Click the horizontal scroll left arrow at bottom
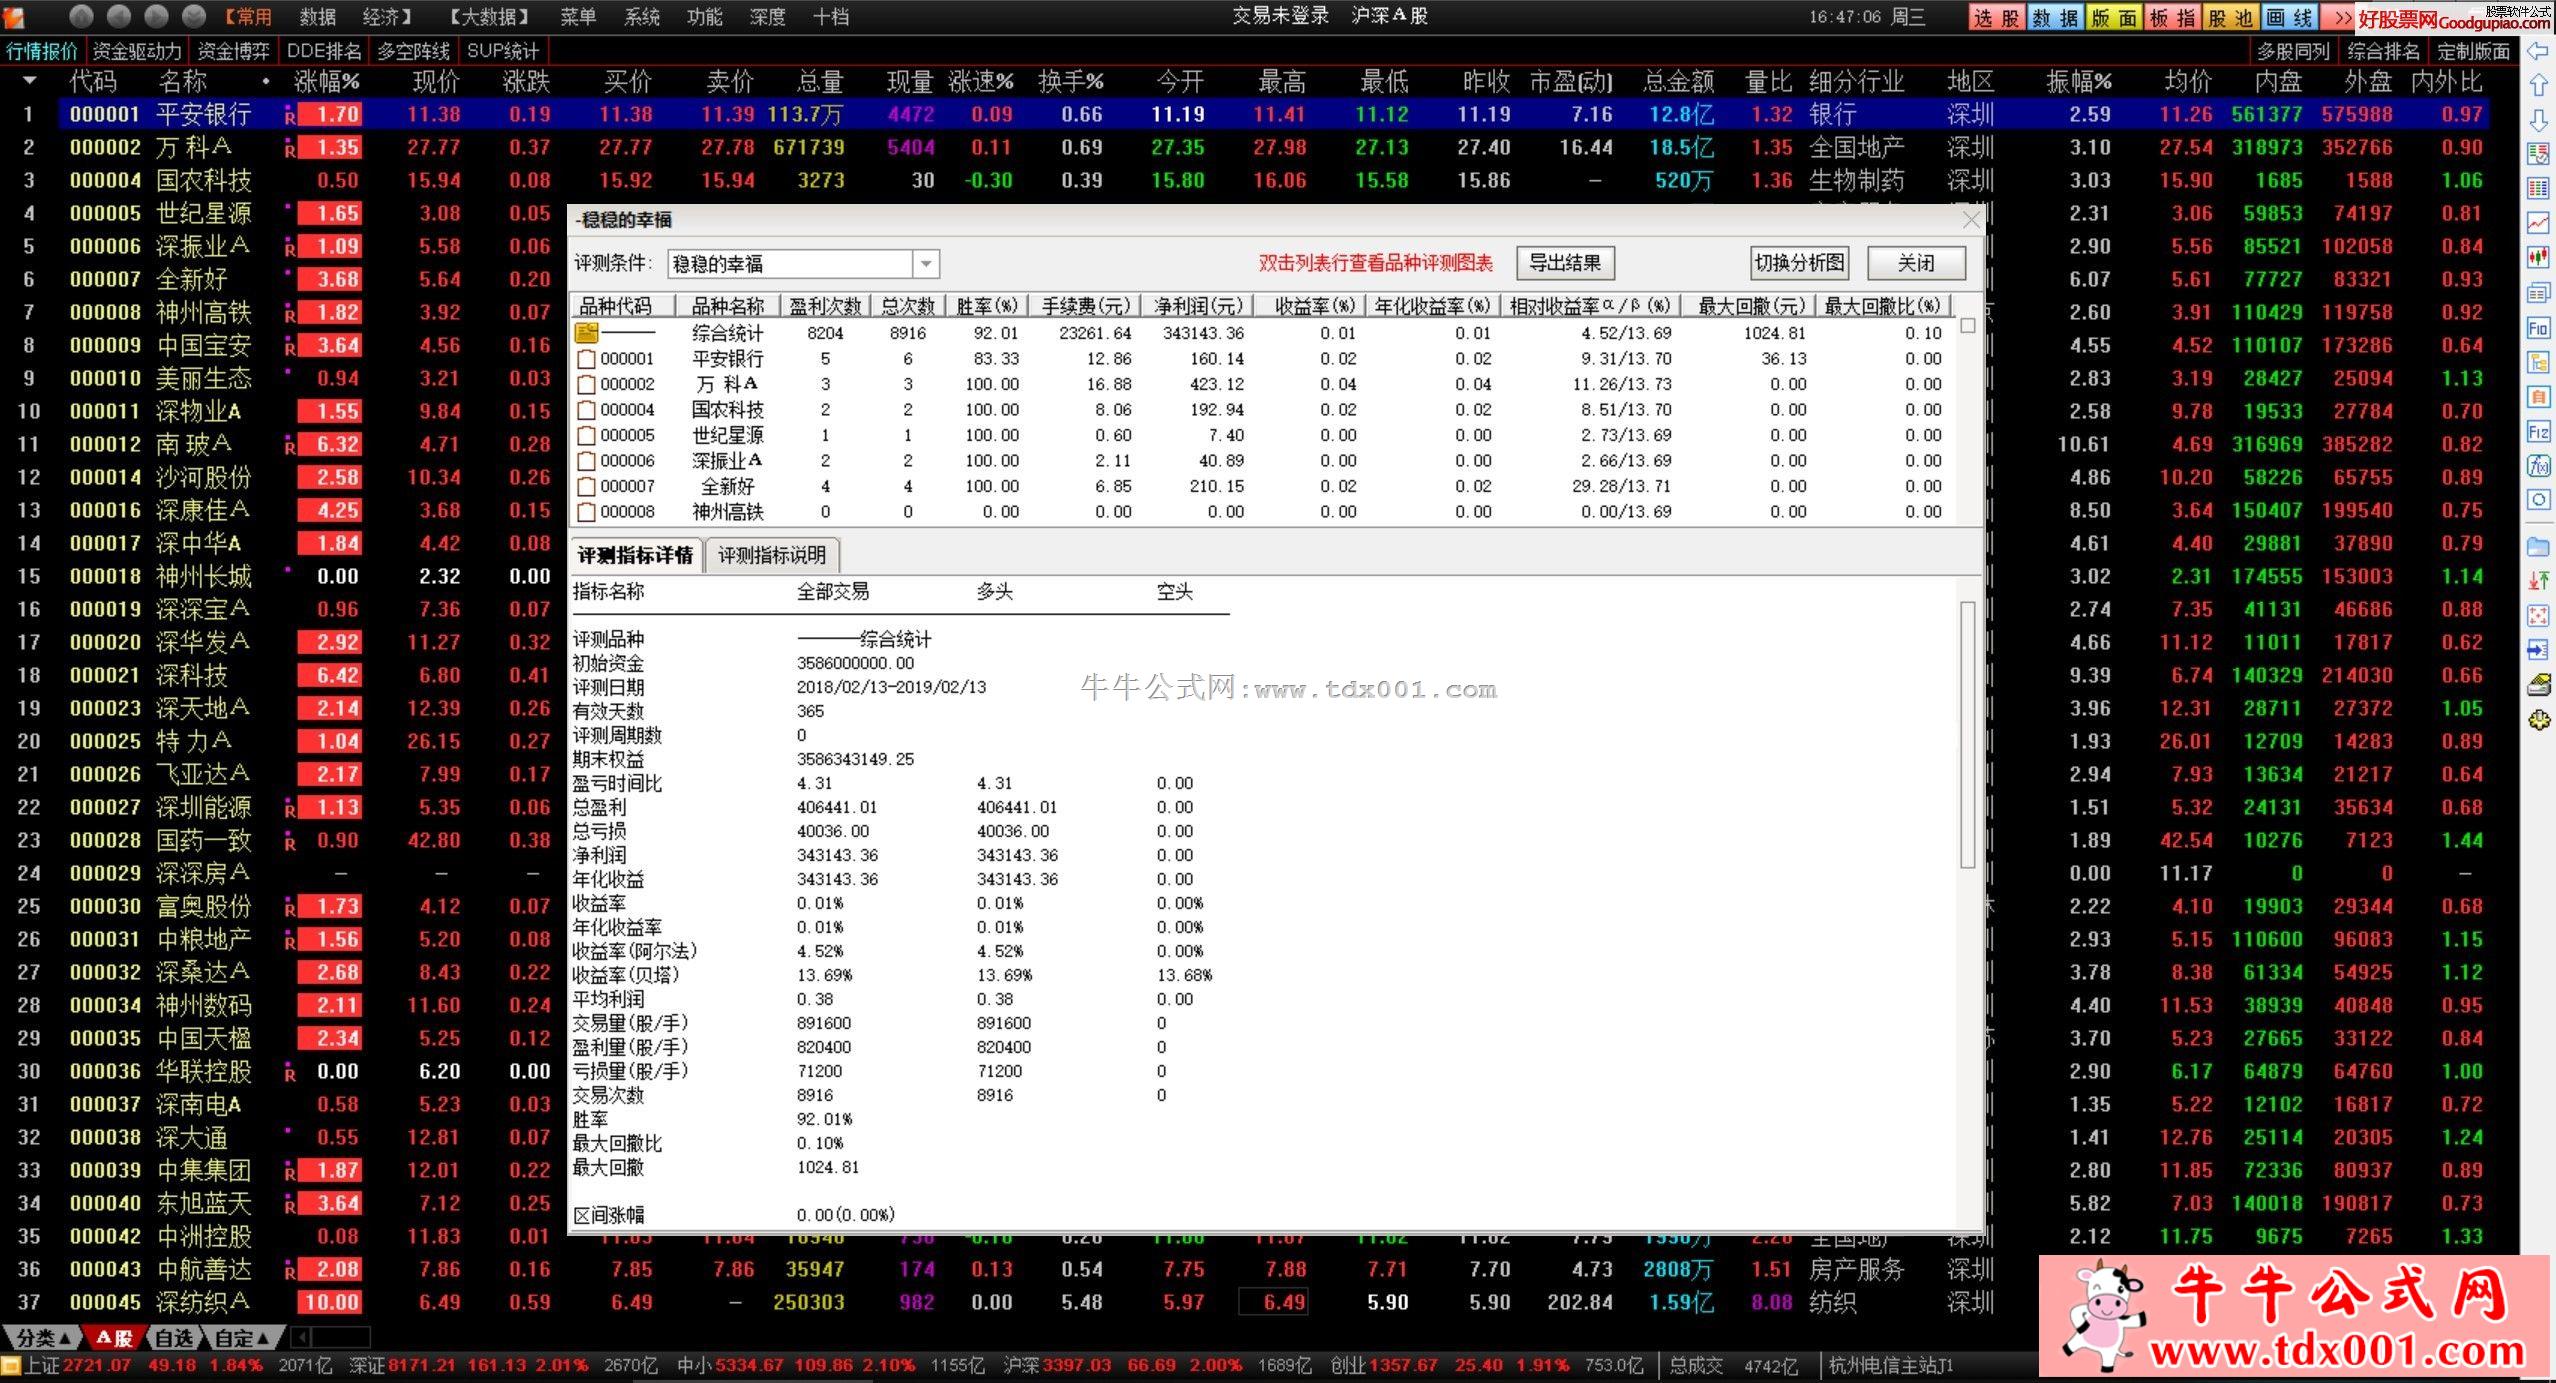Screen dimensions: 2556x1383 click(x=300, y=1337)
